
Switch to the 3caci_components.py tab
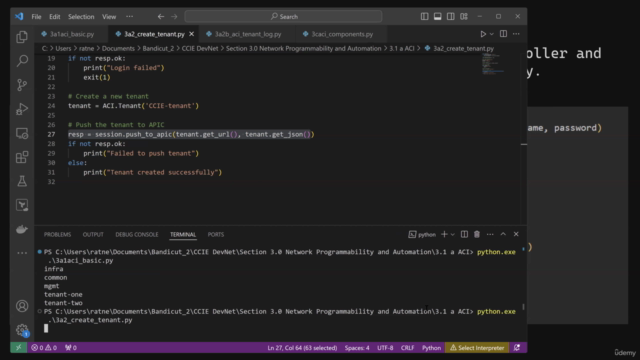(342, 34)
